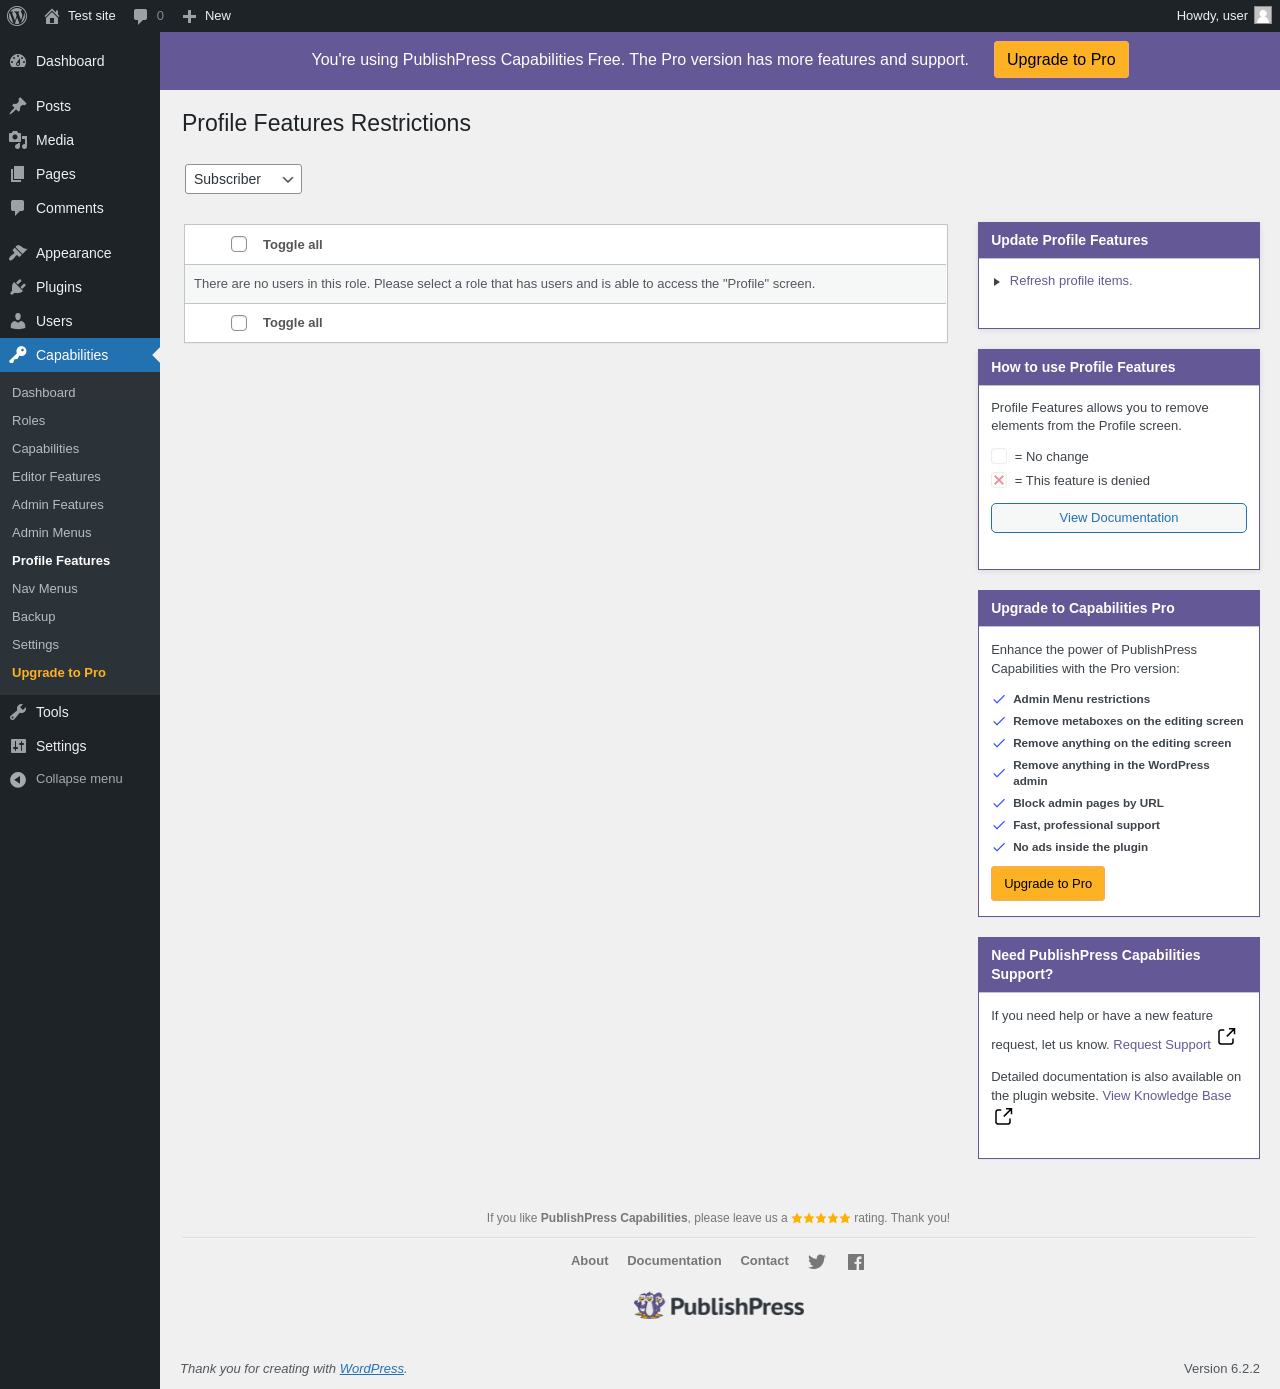The image size is (1280, 1389).
Task: Click the Media icon in sidebar
Action: (18, 140)
